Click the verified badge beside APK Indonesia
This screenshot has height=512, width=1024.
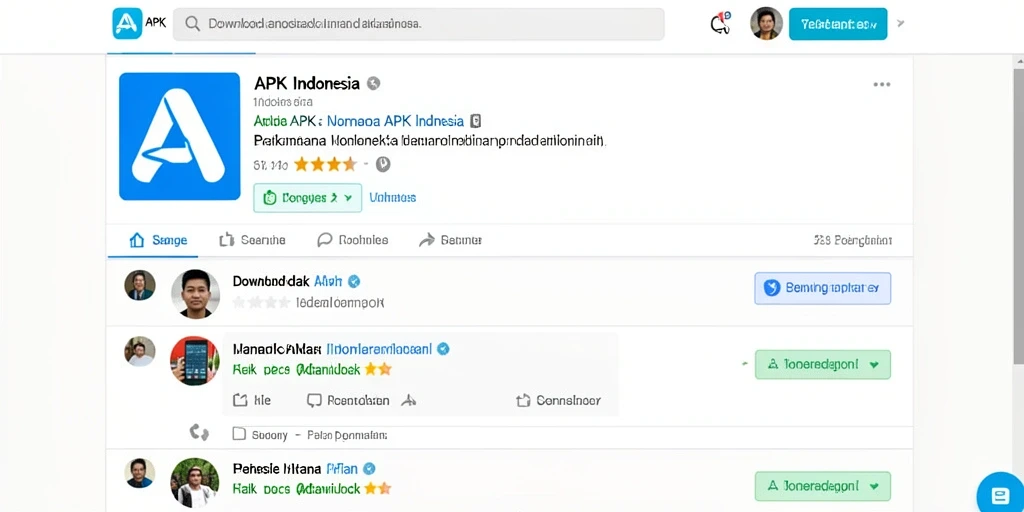coord(374,84)
